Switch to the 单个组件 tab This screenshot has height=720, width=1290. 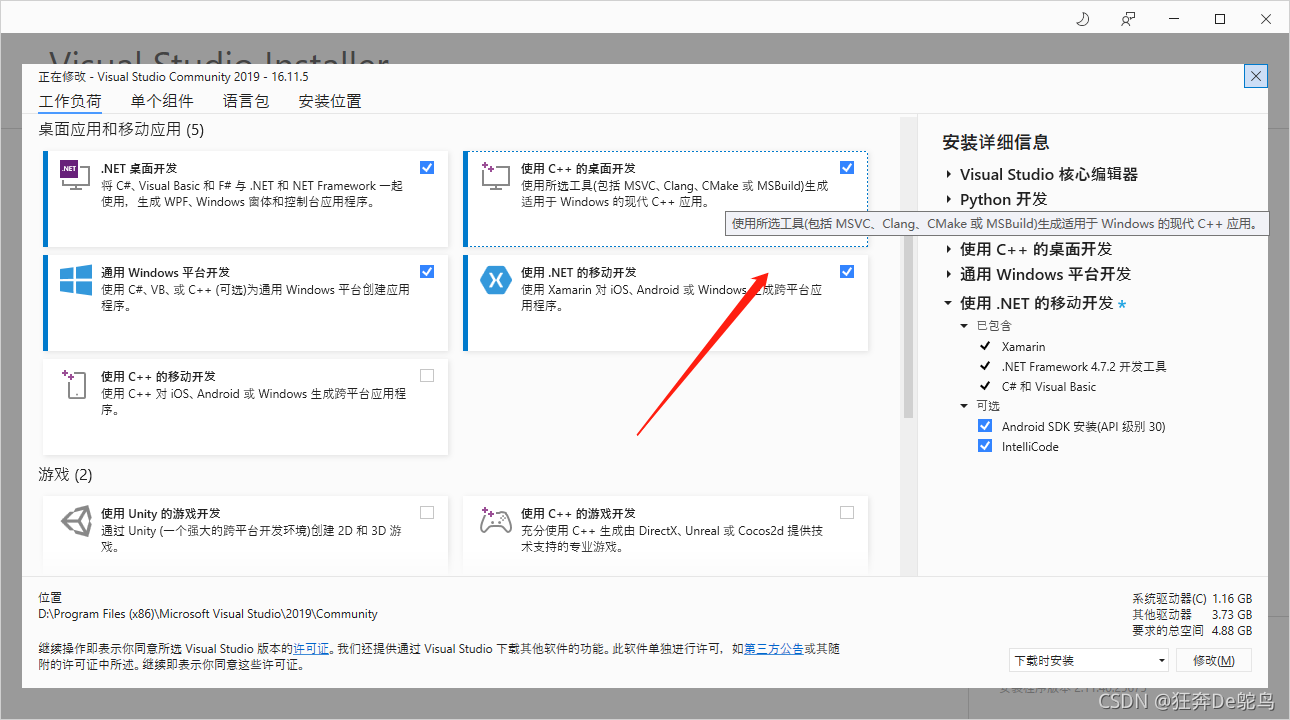pos(162,101)
